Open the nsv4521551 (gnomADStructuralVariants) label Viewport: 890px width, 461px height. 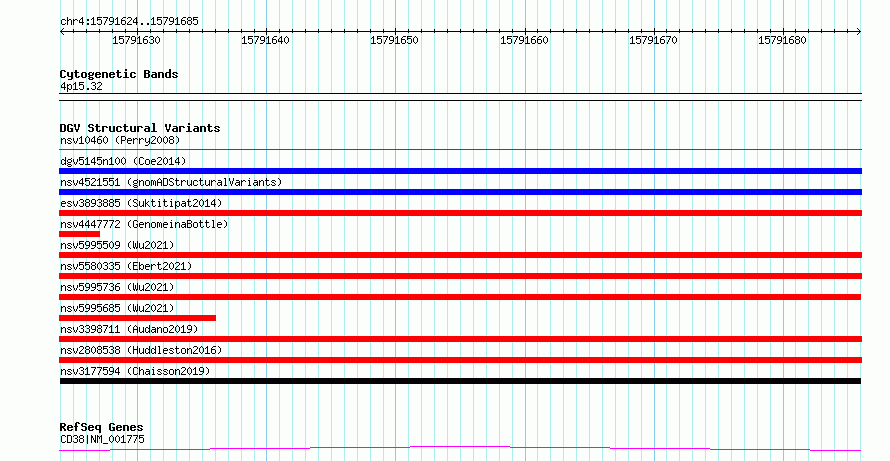[171, 182]
